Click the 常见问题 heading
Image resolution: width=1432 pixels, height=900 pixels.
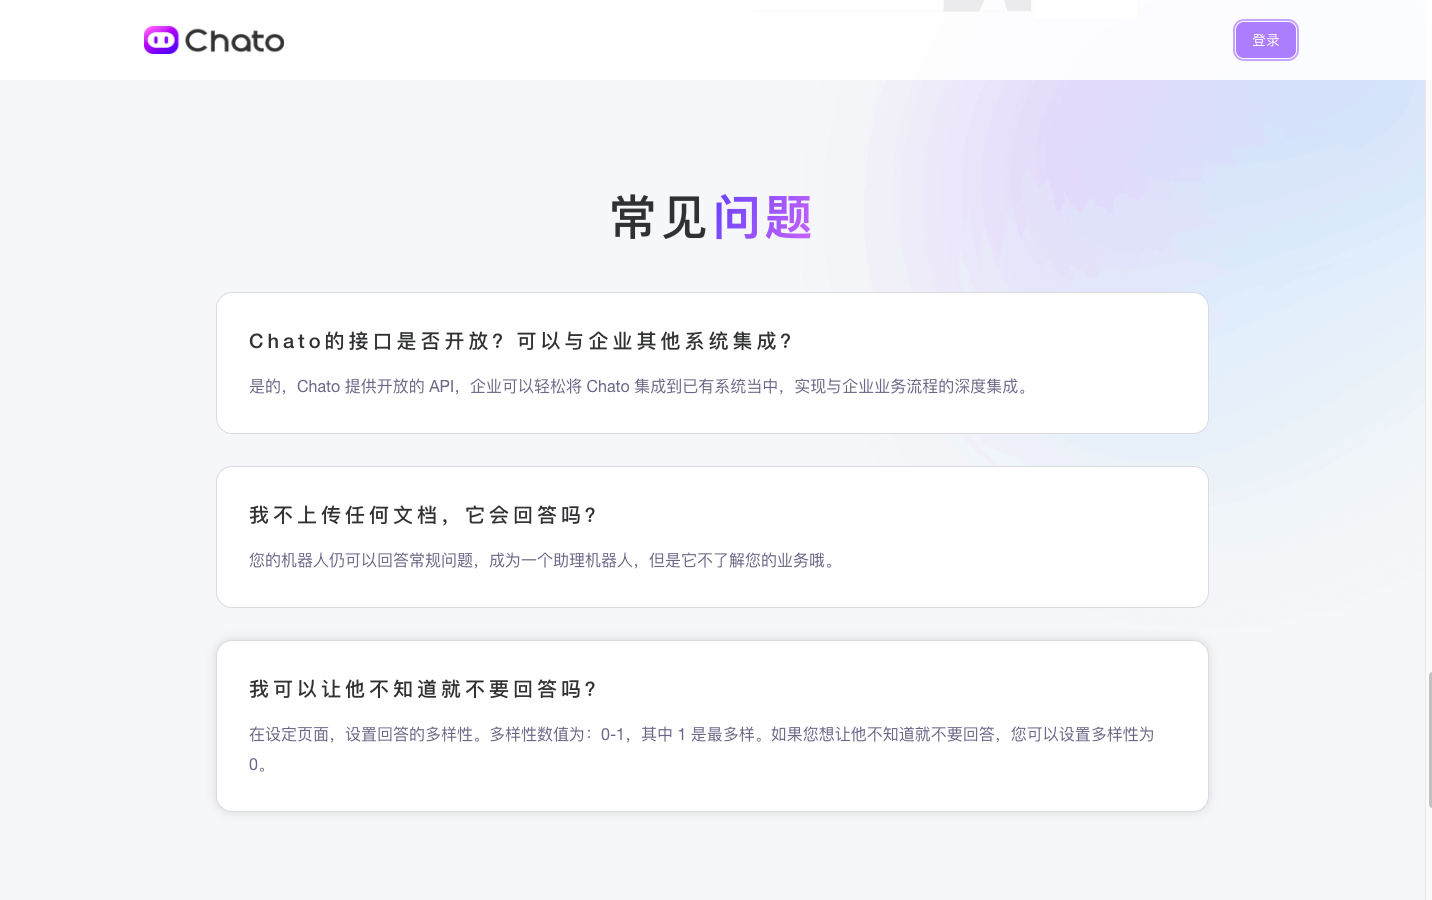[x=712, y=217]
